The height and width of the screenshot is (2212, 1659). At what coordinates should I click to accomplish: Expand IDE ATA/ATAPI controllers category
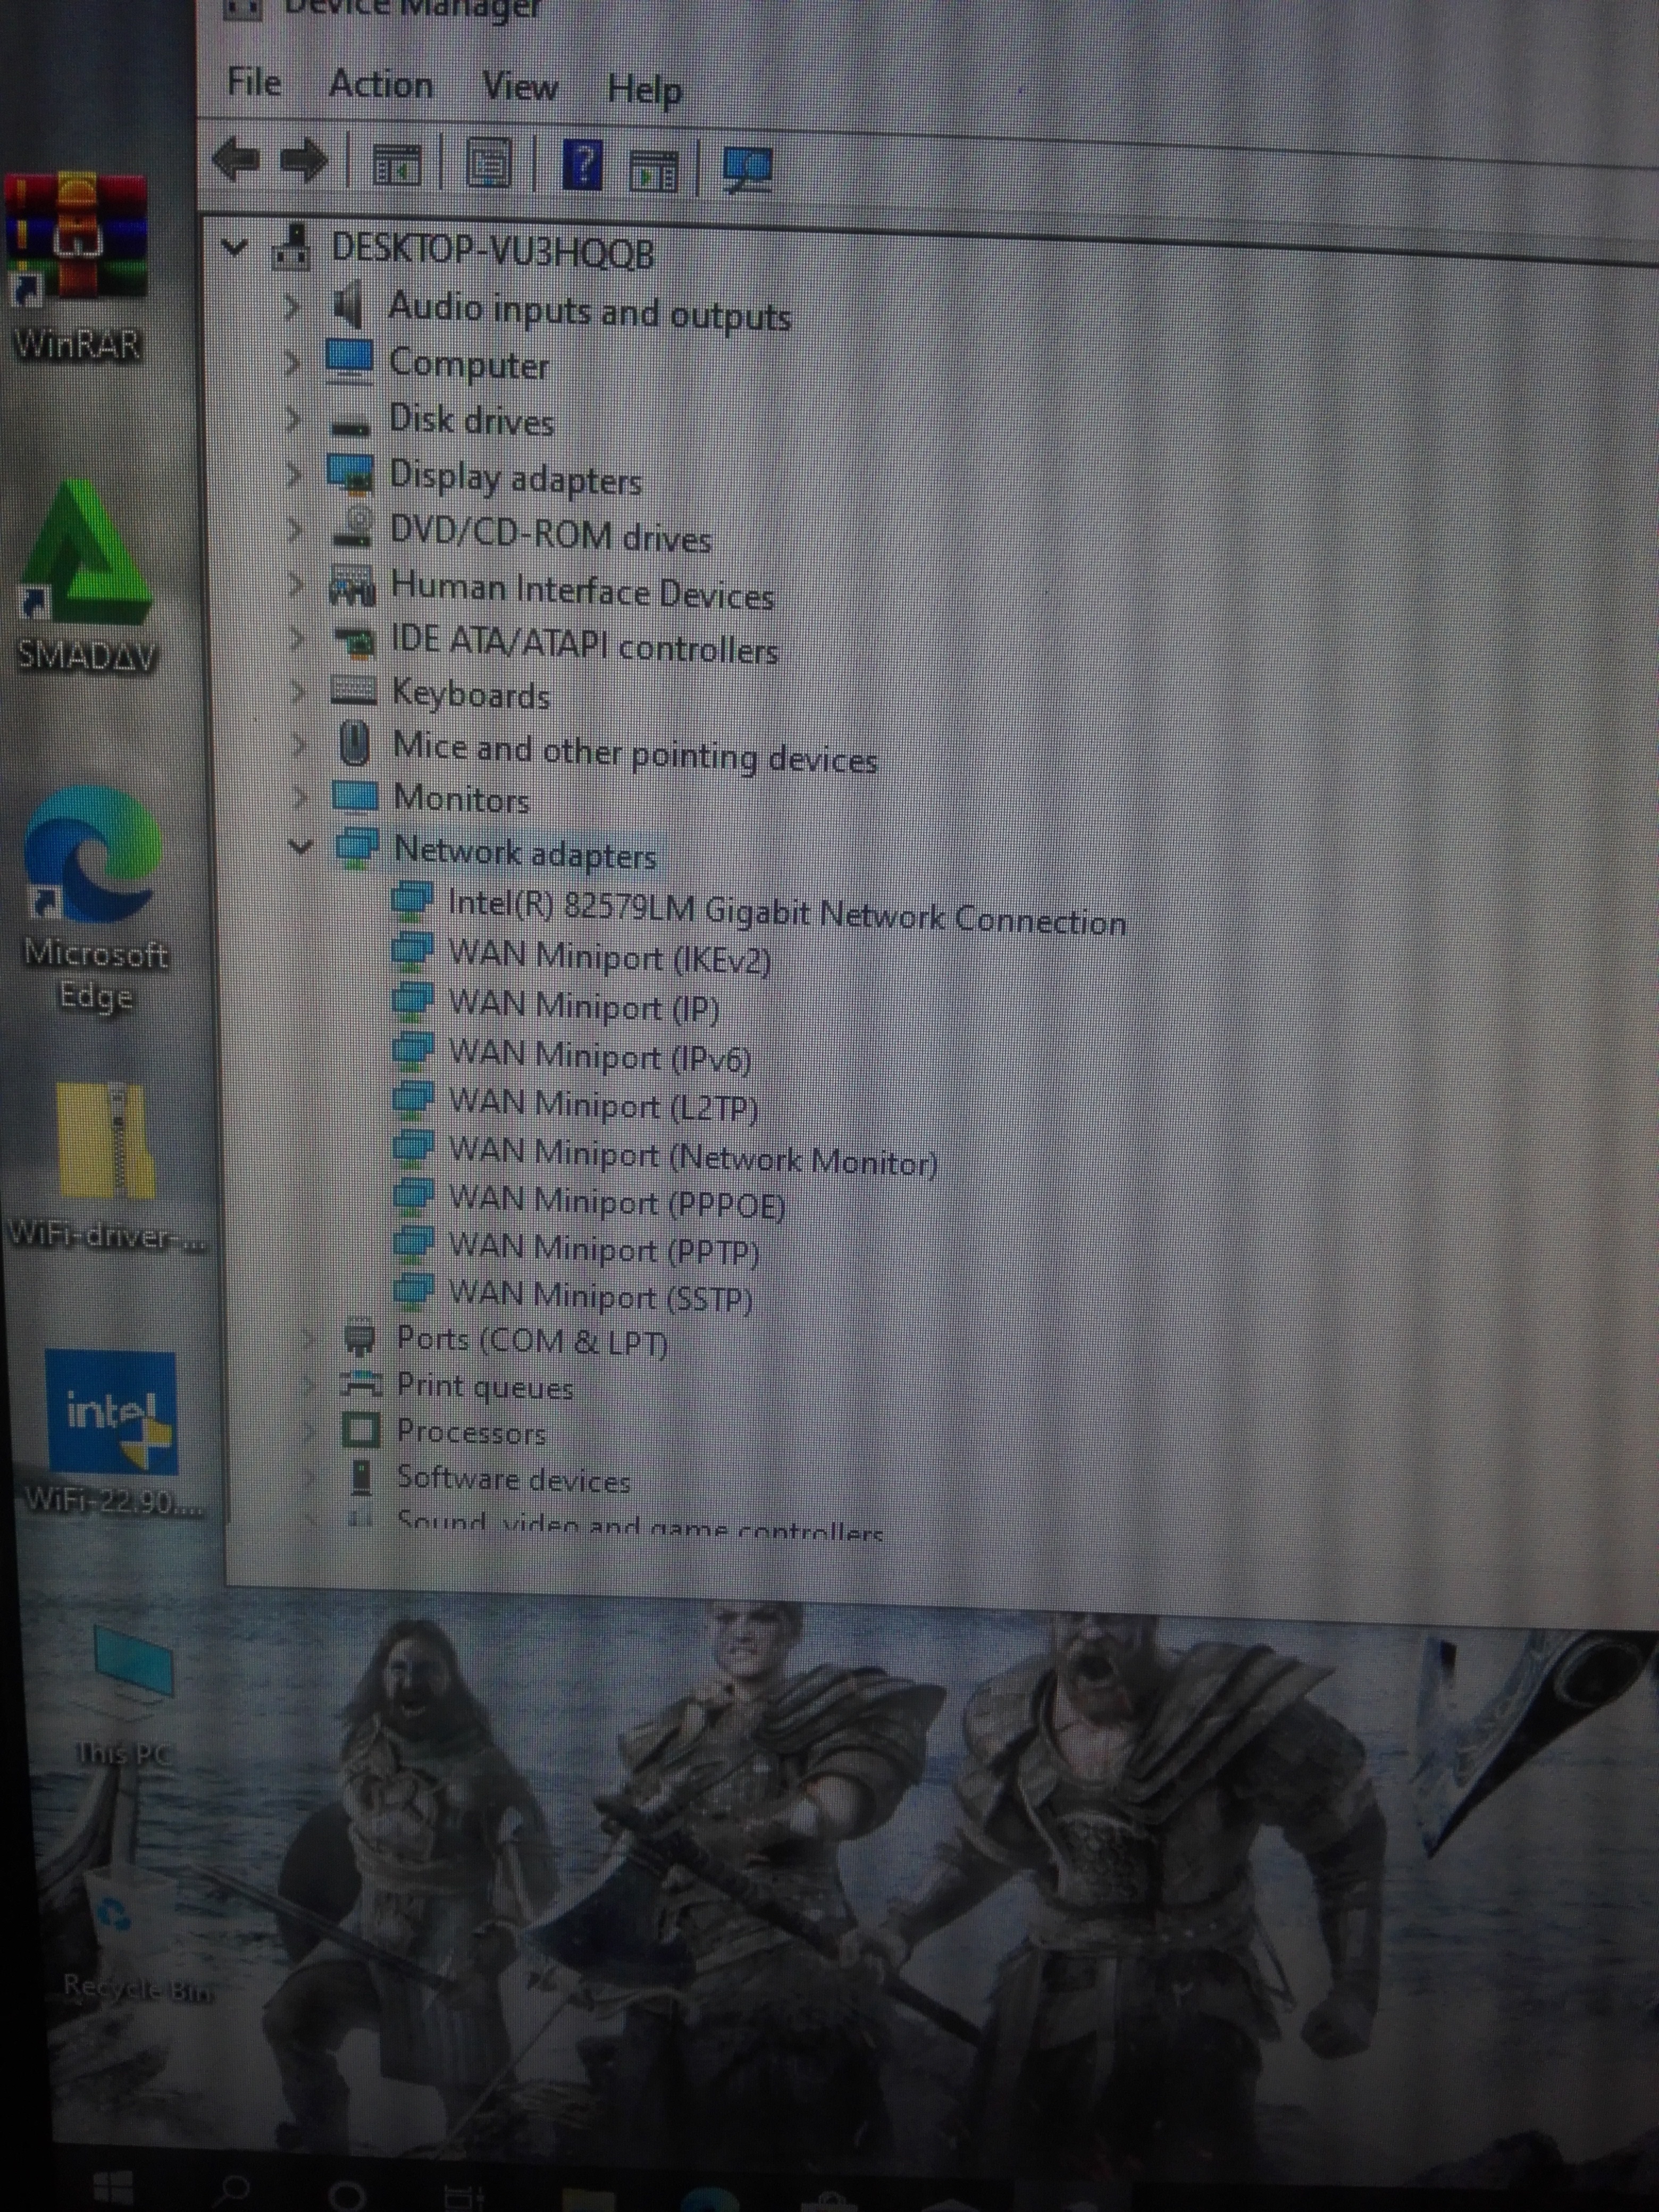click(x=297, y=638)
